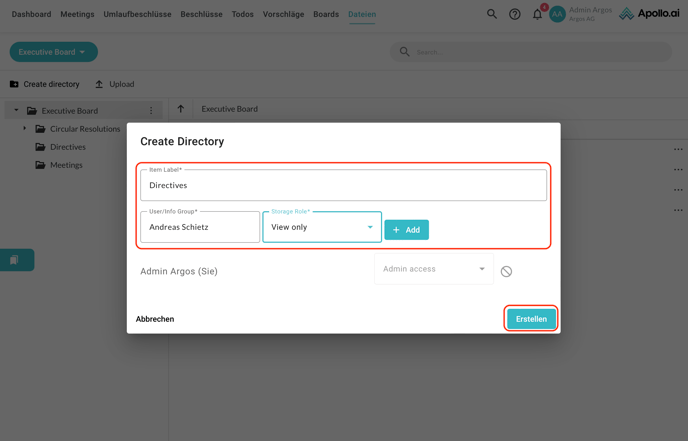Click the Apollo.ai logo
The height and width of the screenshot is (441, 688).
click(648, 14)
